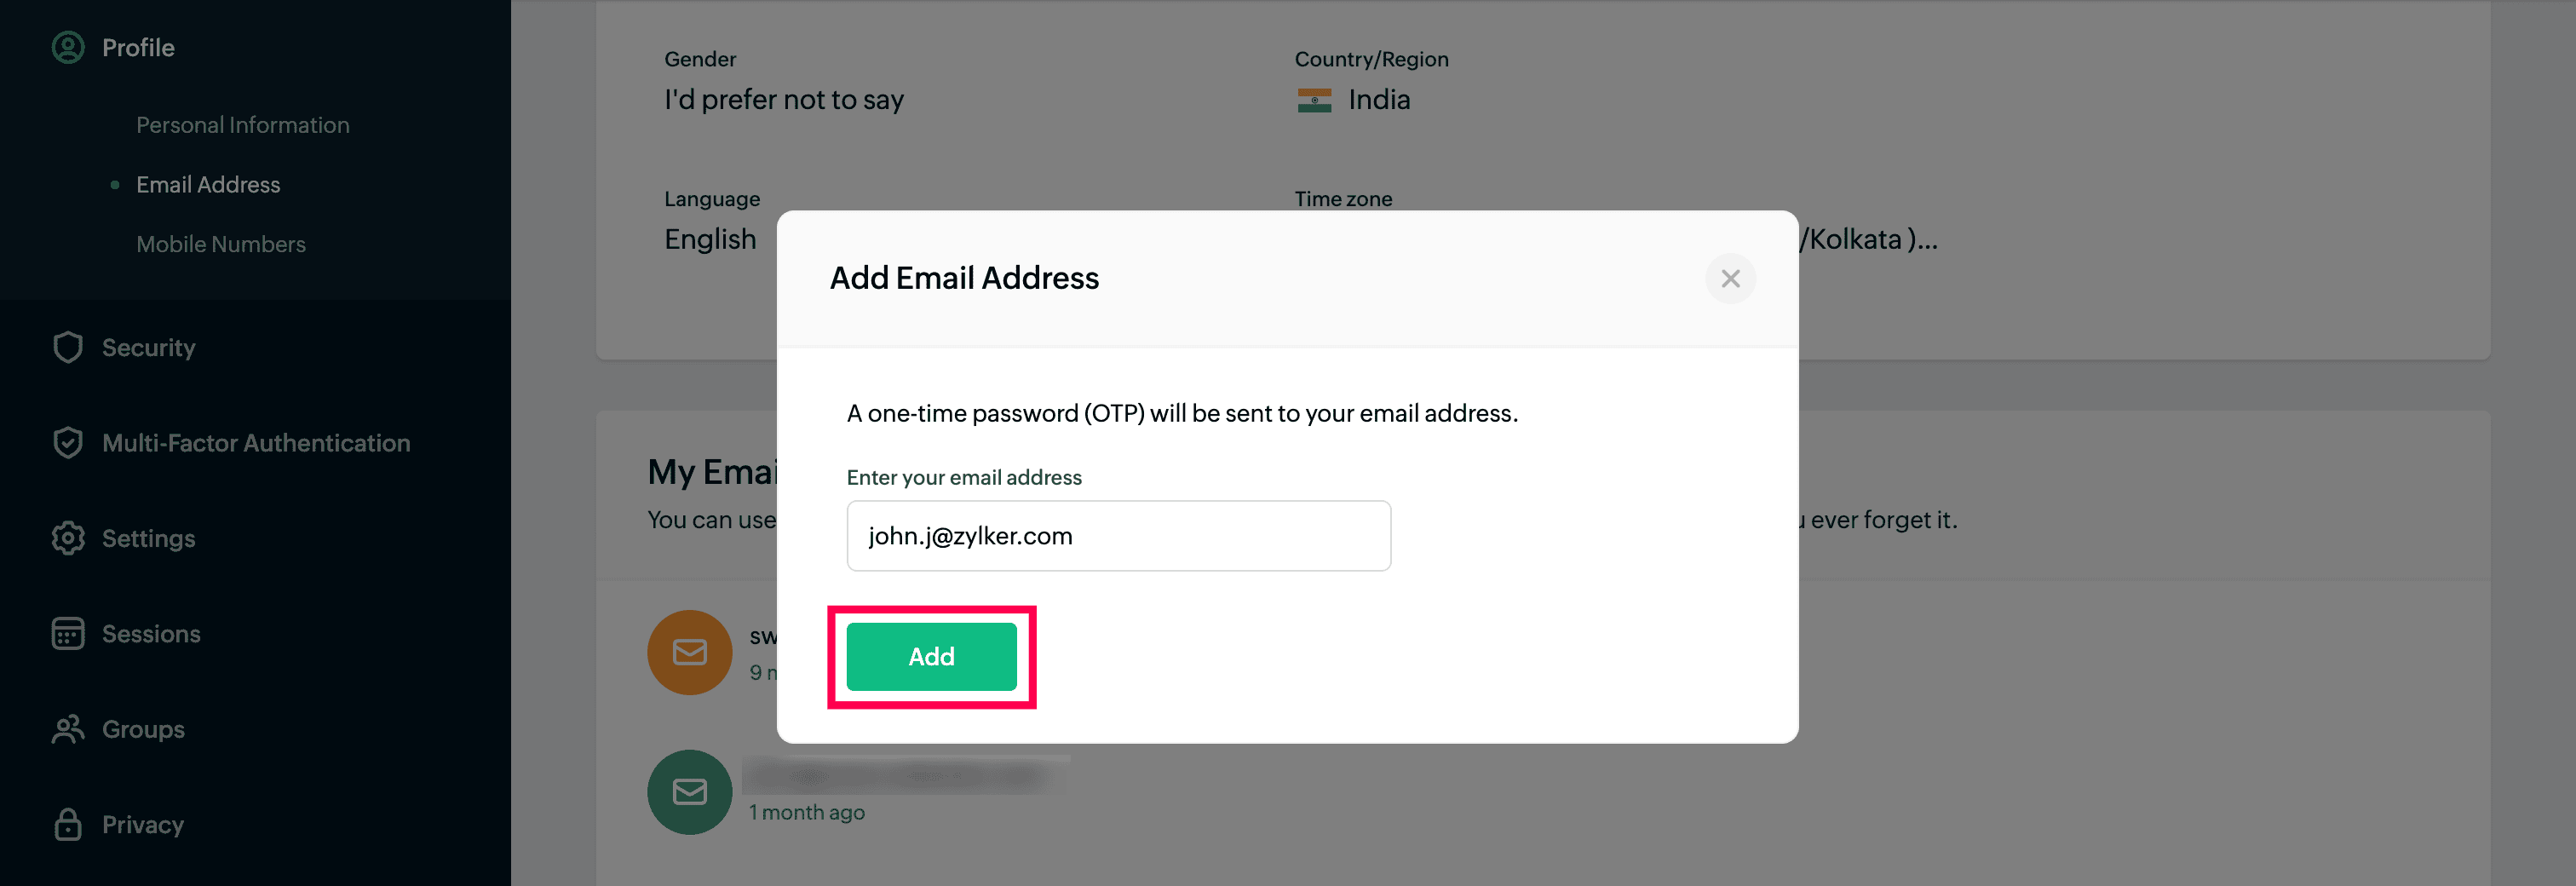Click the orange envelope email icon
Viewport: 2576px width, 886px height.
(689, 653)
